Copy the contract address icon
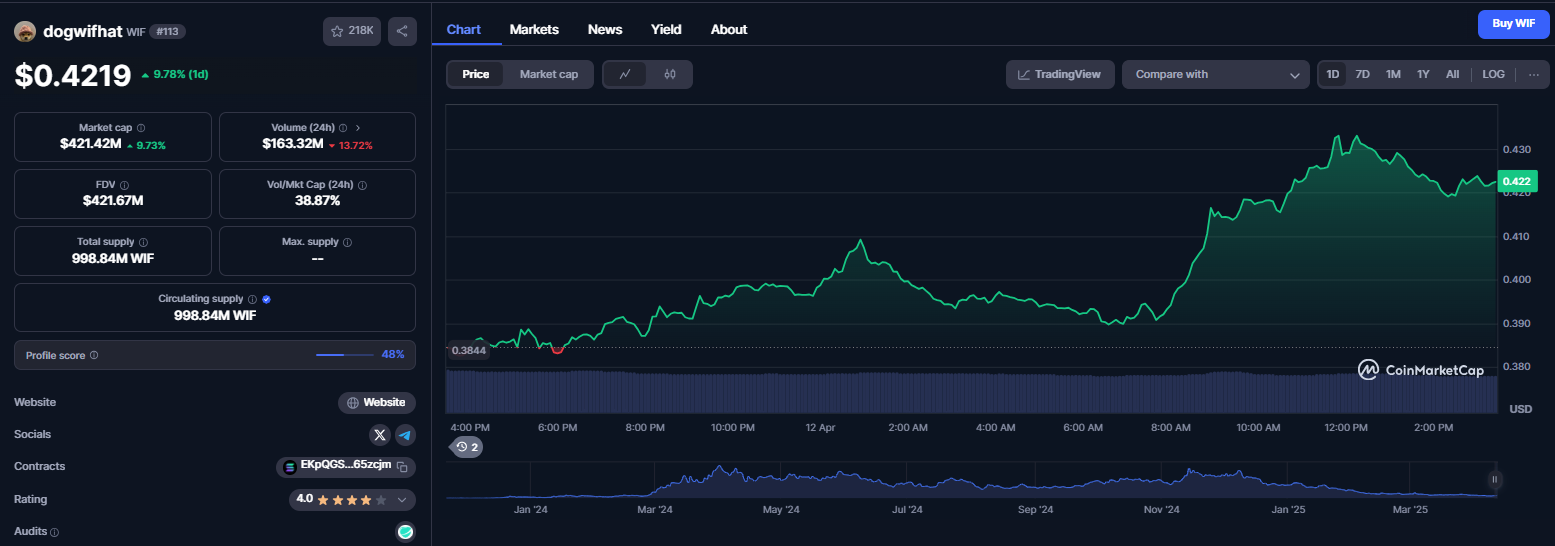This screenshot has height=546, width=1555. point(402,467)
